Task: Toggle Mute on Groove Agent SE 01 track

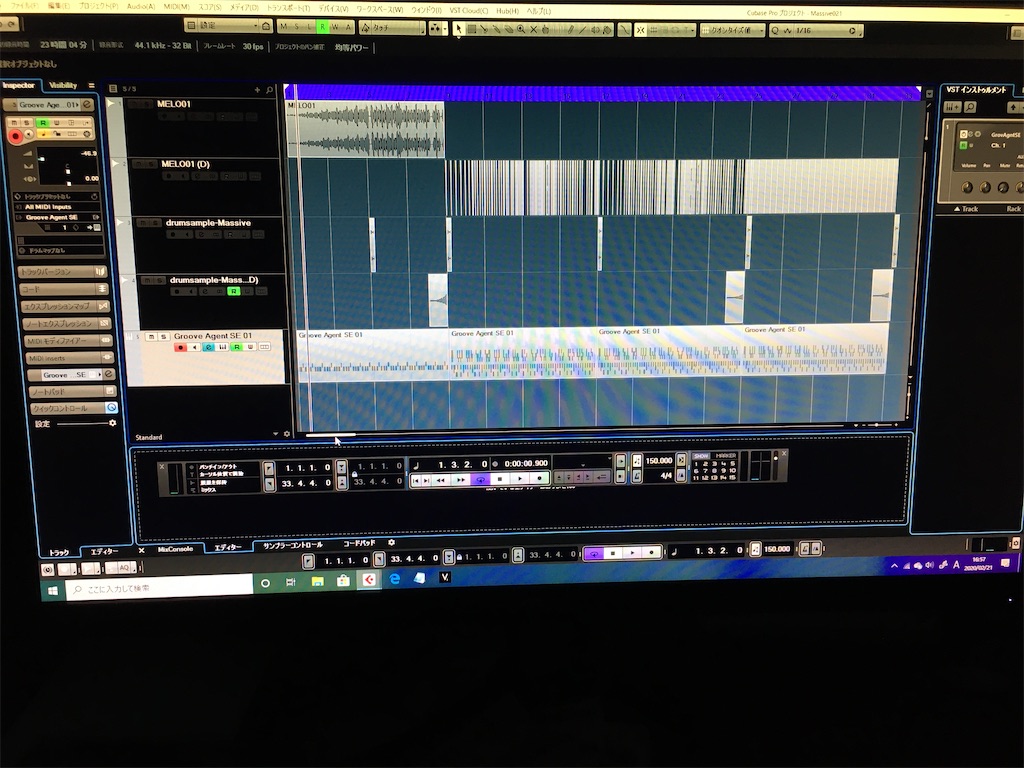Action: click(x=152, y=336)
